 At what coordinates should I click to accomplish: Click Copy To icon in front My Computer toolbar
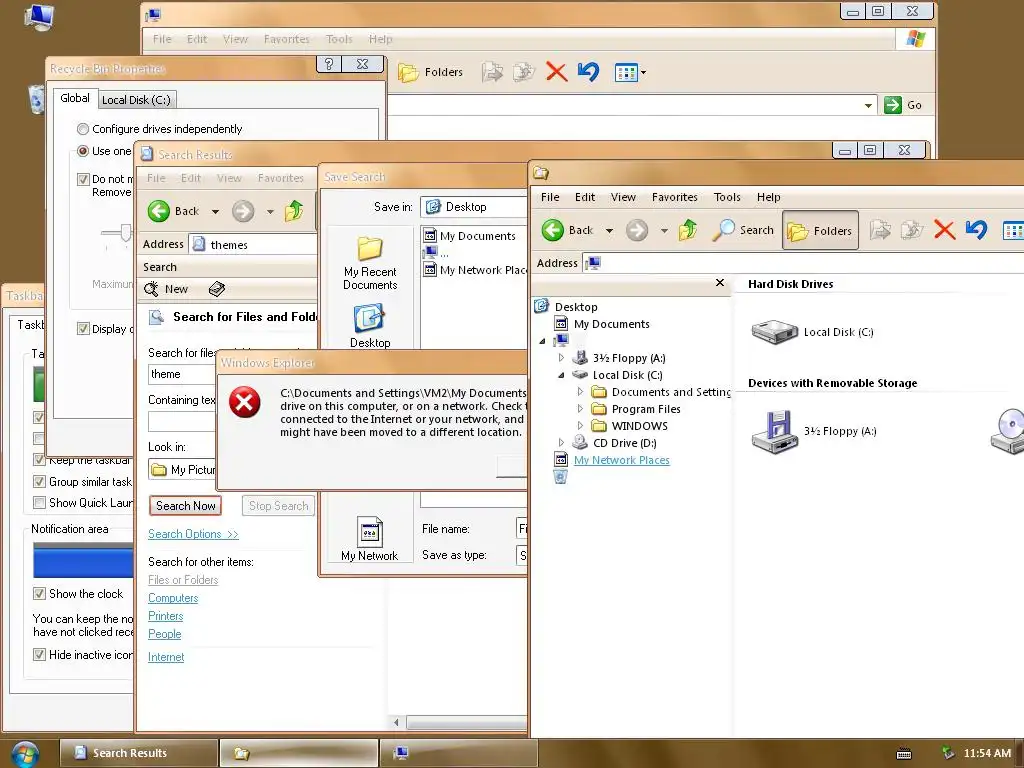912,230
